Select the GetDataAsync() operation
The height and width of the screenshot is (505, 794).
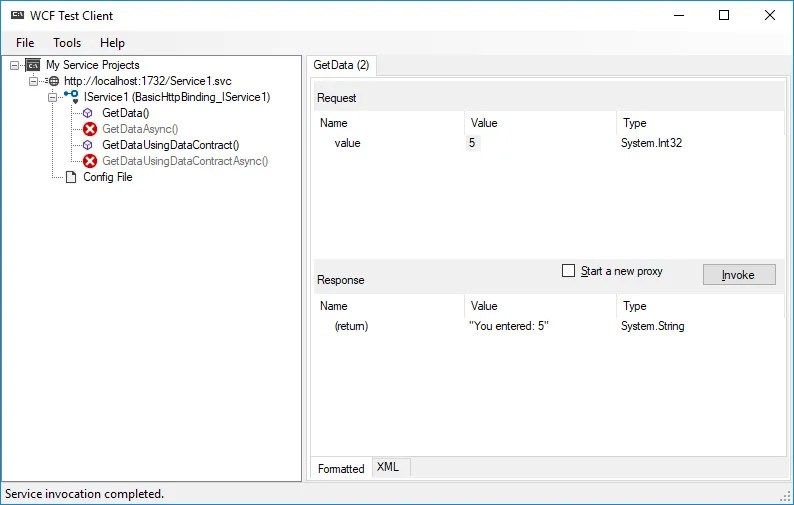click(x=140, y=129)
